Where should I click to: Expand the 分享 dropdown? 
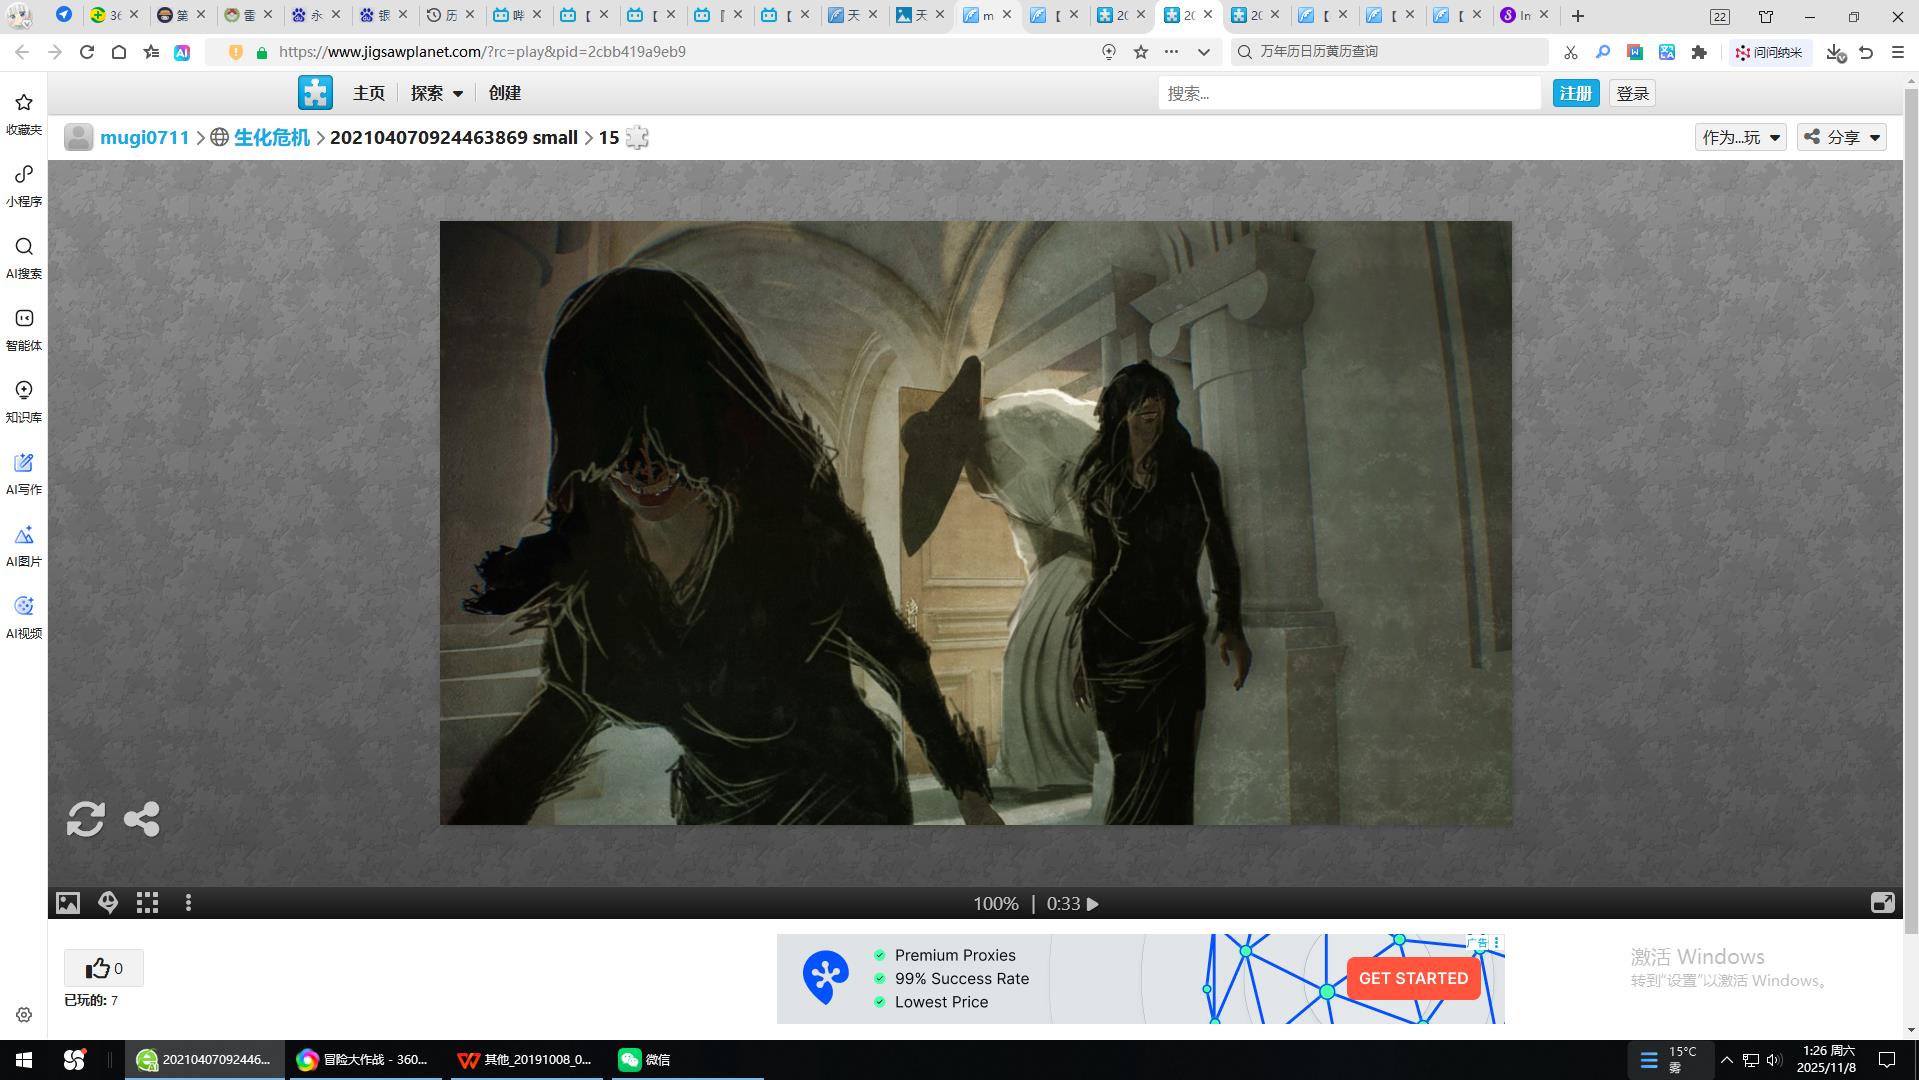click(1842, 137)
